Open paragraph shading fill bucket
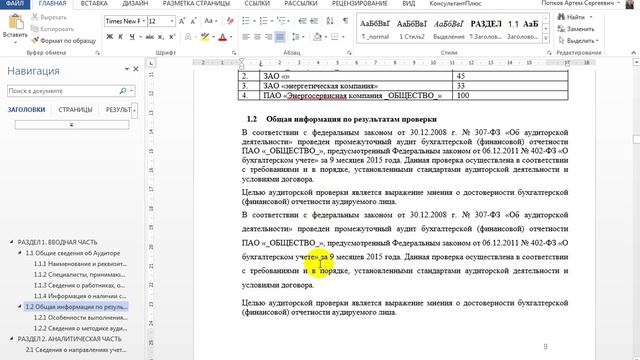The width and height of the screenshot is (640, 360). 318,37
